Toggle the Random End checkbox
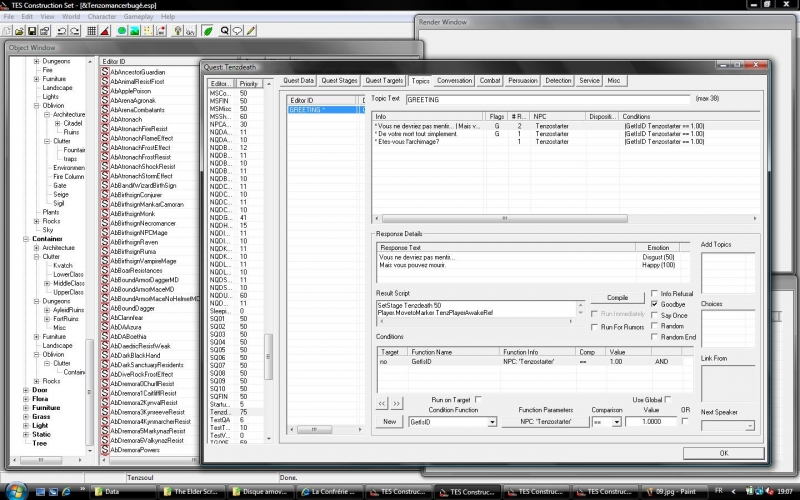Screen dimensions: 800x500 (x=655, y=337)
